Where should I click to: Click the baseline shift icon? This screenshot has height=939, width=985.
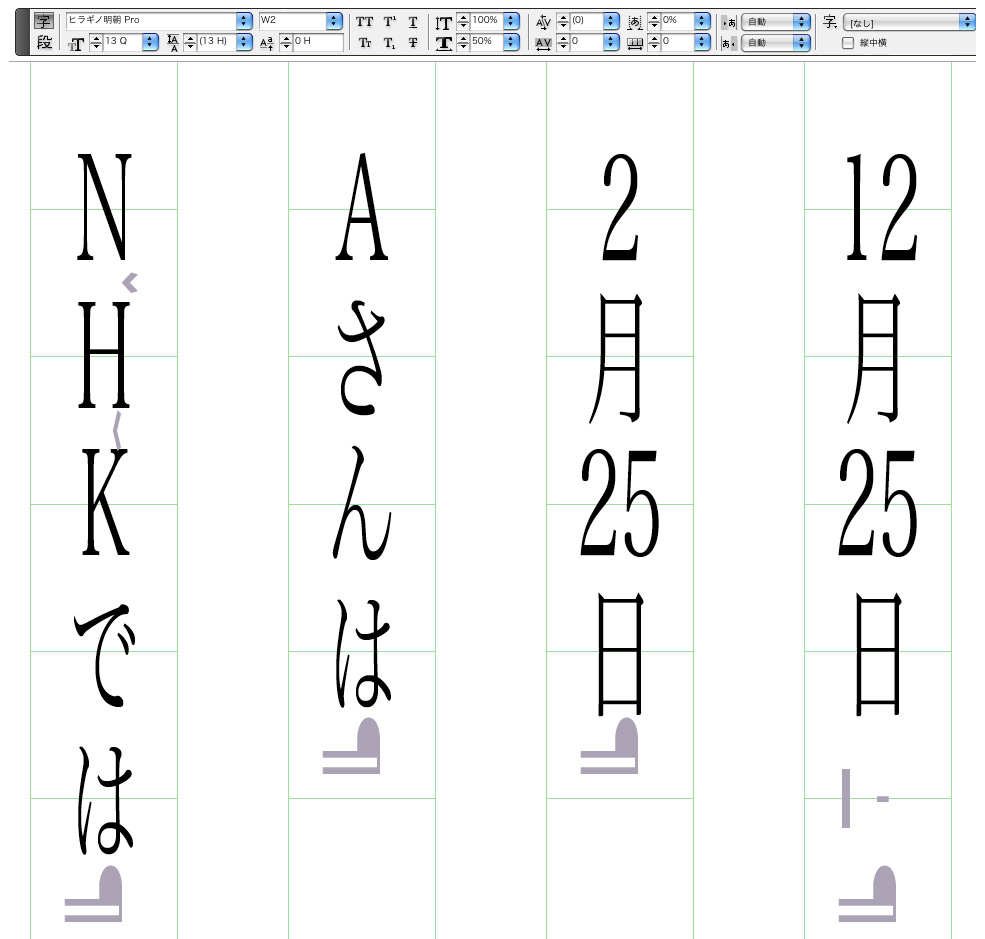click(x=266, y=43)
